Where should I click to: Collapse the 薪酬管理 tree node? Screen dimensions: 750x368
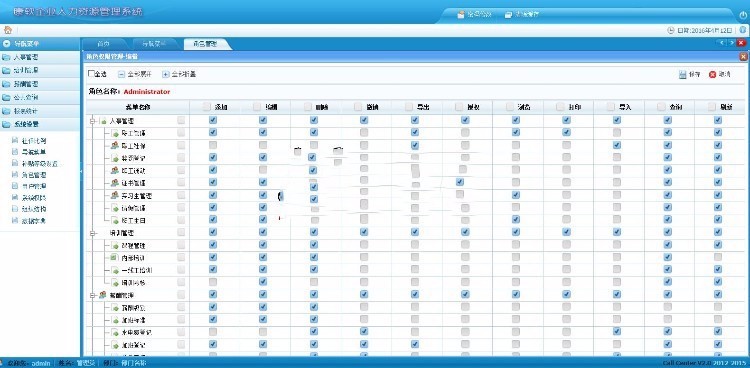(x=93, y=295)
